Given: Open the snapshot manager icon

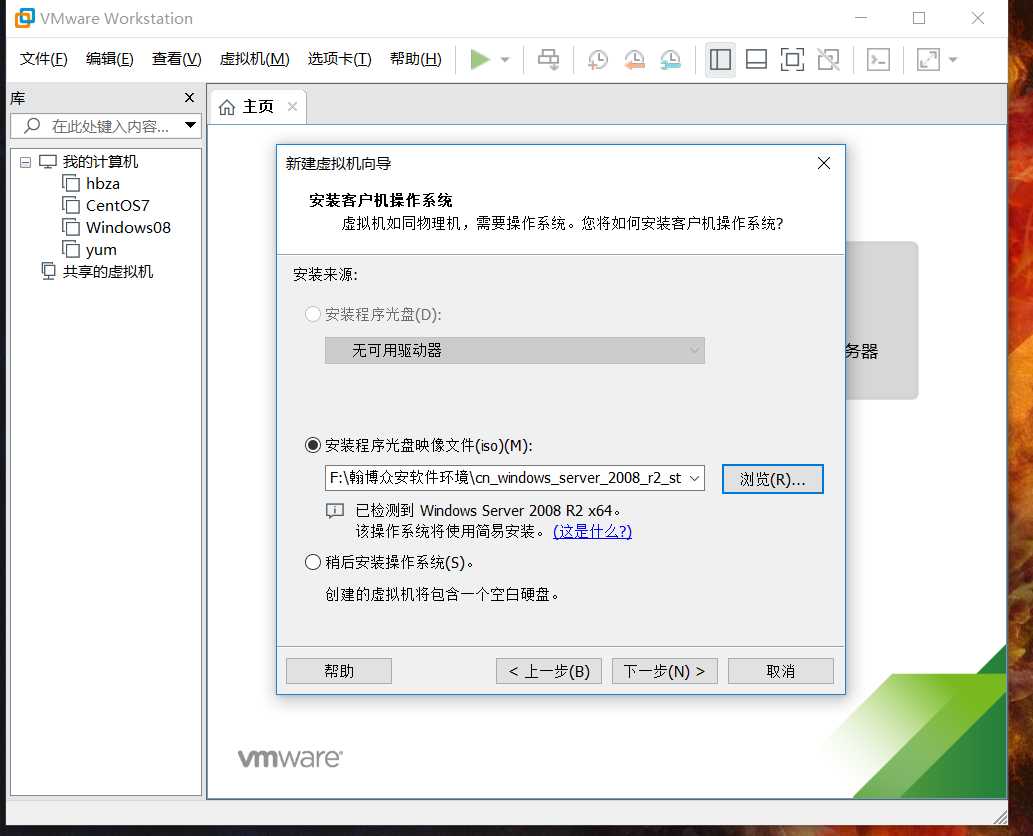Looking at the screenshot, I should click(670, 59).
